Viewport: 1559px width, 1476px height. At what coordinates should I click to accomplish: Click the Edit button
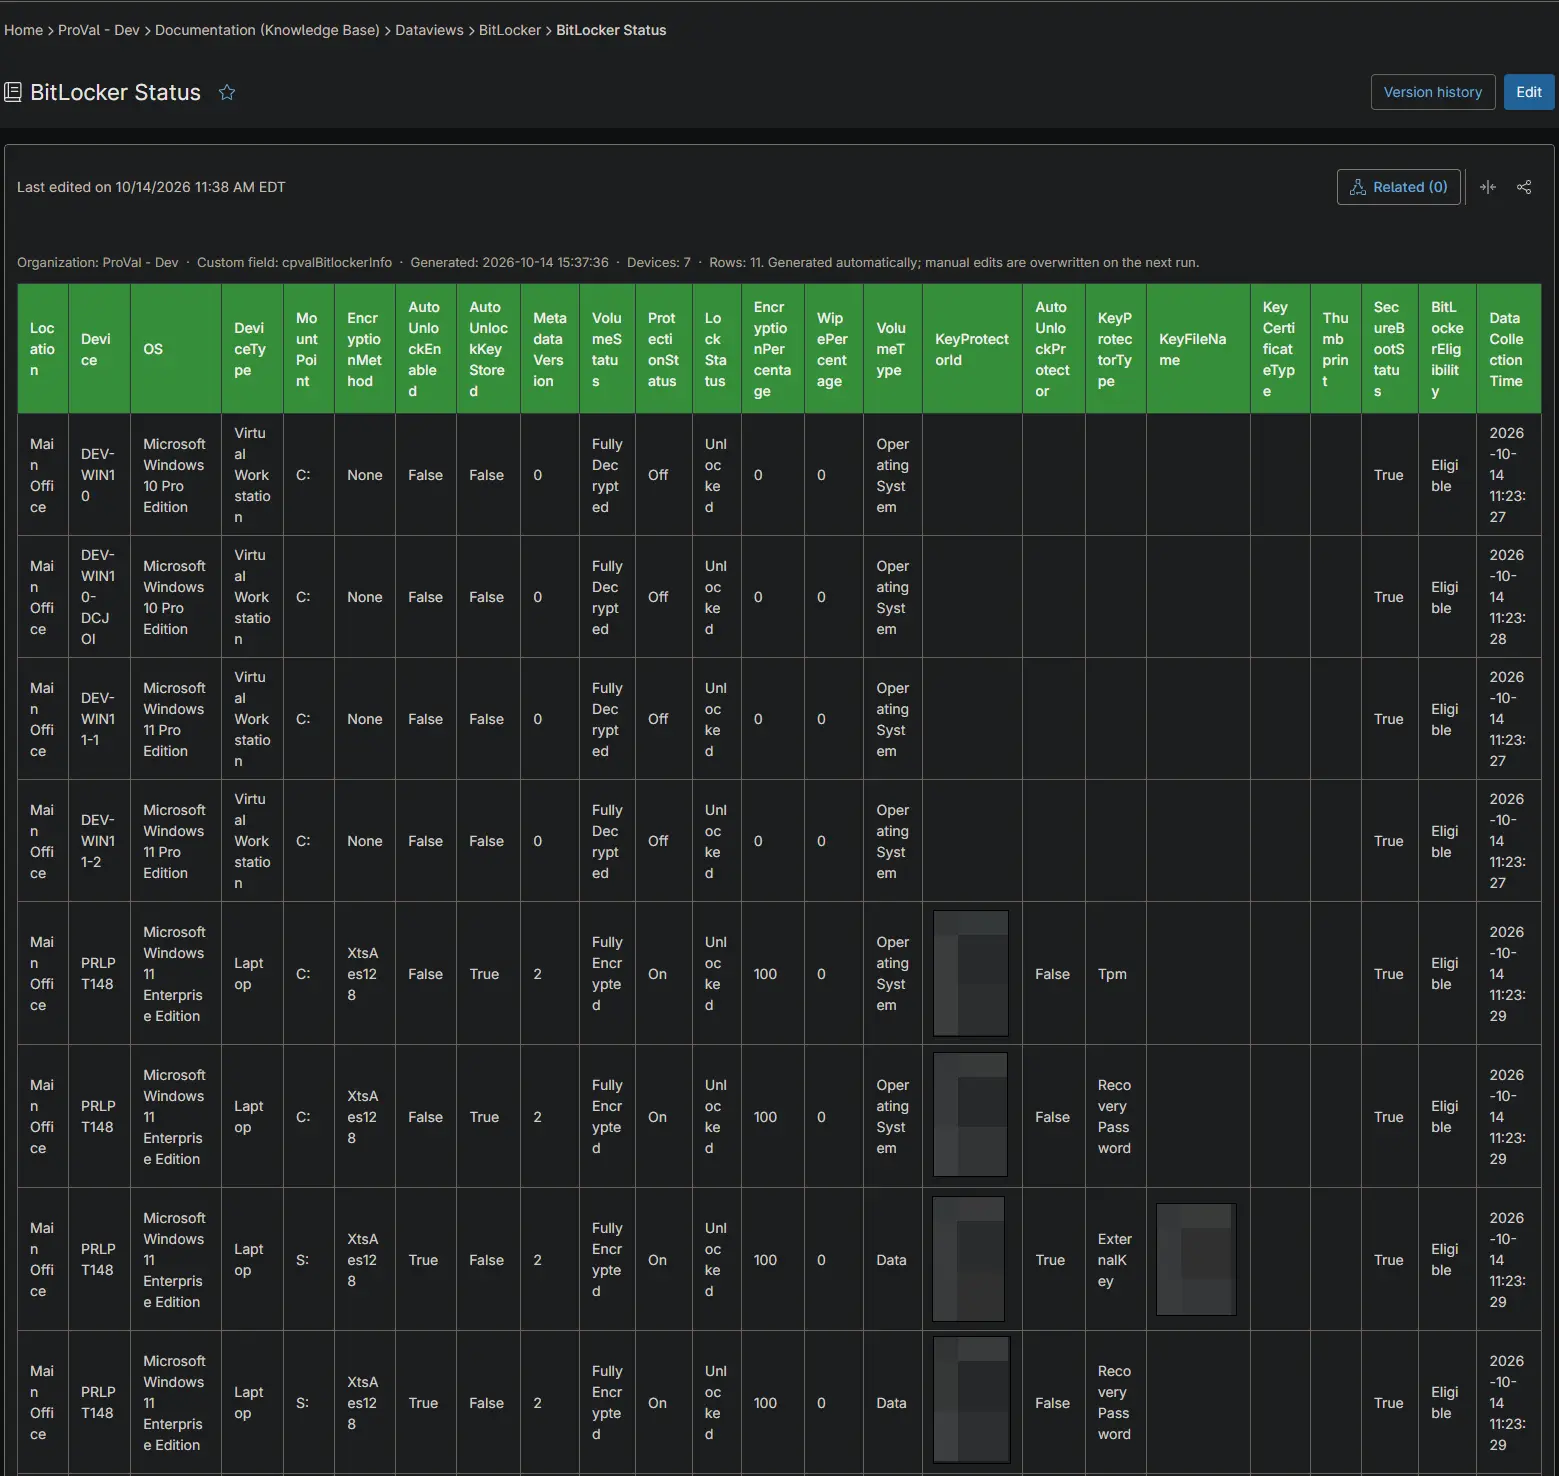coord(1529,92)
